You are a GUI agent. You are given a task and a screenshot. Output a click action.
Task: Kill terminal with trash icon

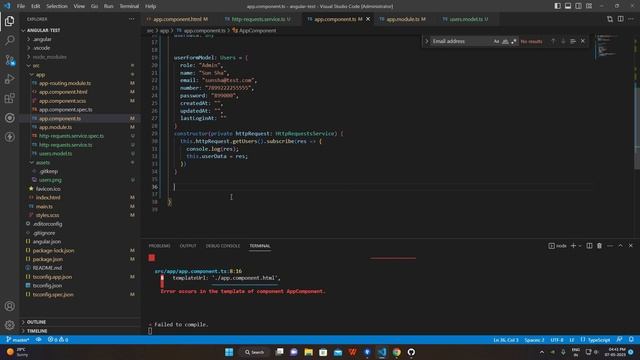tap(599, 246)
